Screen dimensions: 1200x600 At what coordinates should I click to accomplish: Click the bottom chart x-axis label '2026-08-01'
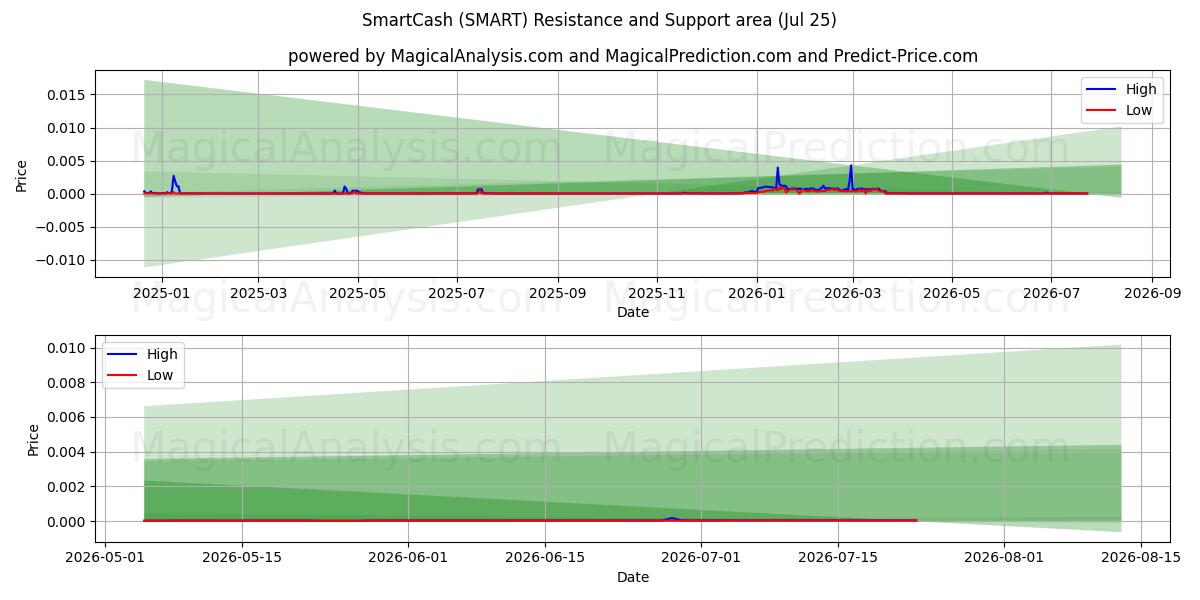(x=1002, y=559)
